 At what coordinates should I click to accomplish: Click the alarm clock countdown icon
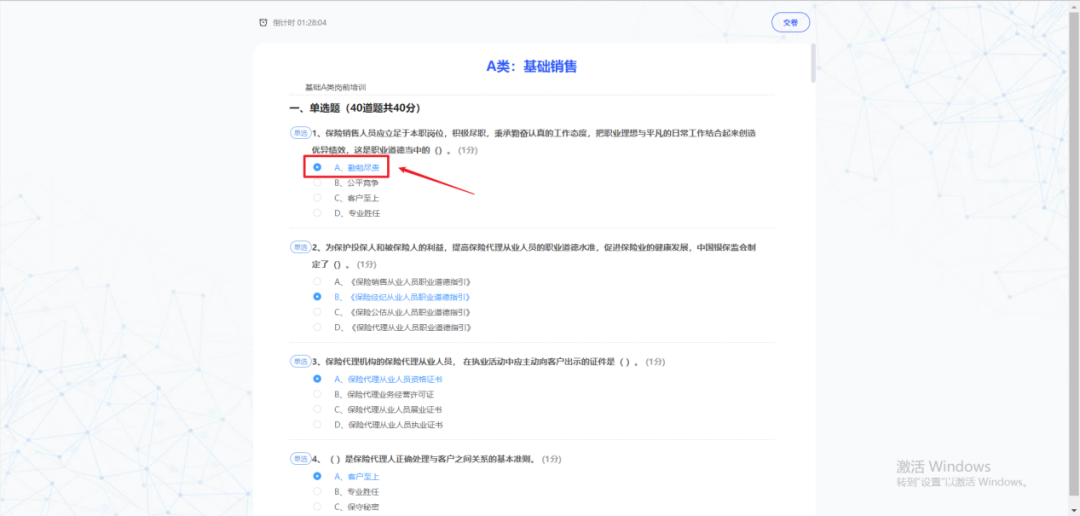click(263, 23)
